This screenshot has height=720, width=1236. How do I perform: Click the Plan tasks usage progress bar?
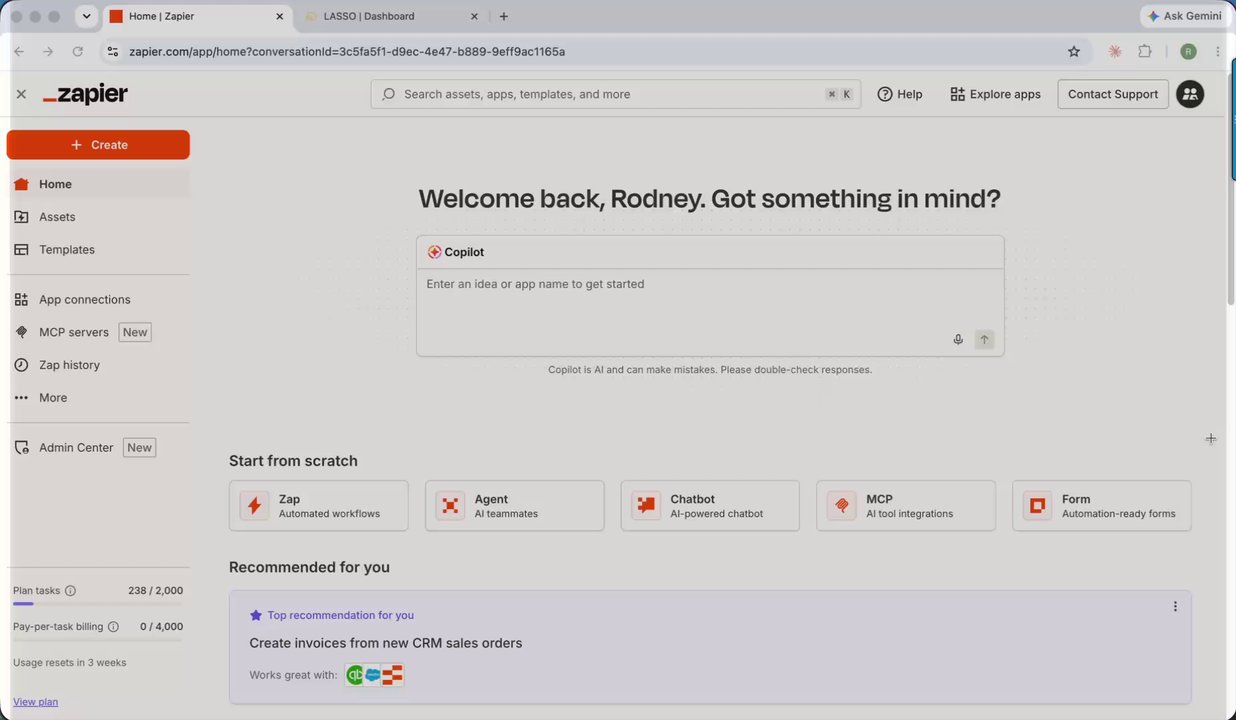pos(98,604)
